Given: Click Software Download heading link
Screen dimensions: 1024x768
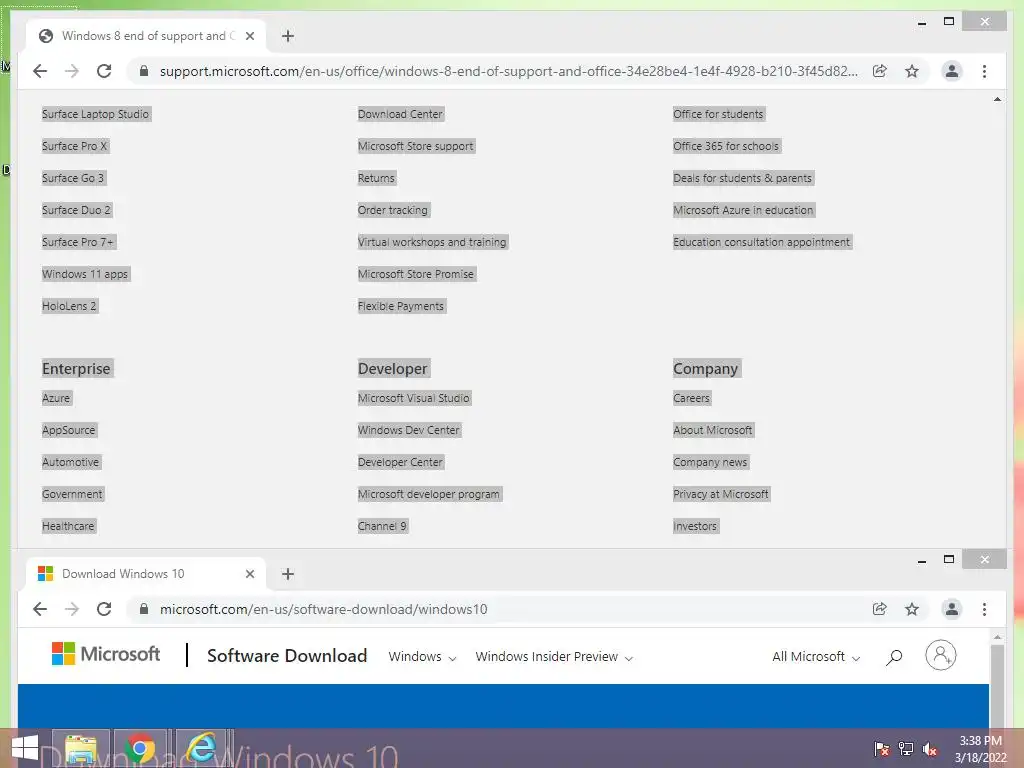Looking at the screenshot, I should (287, 656).
